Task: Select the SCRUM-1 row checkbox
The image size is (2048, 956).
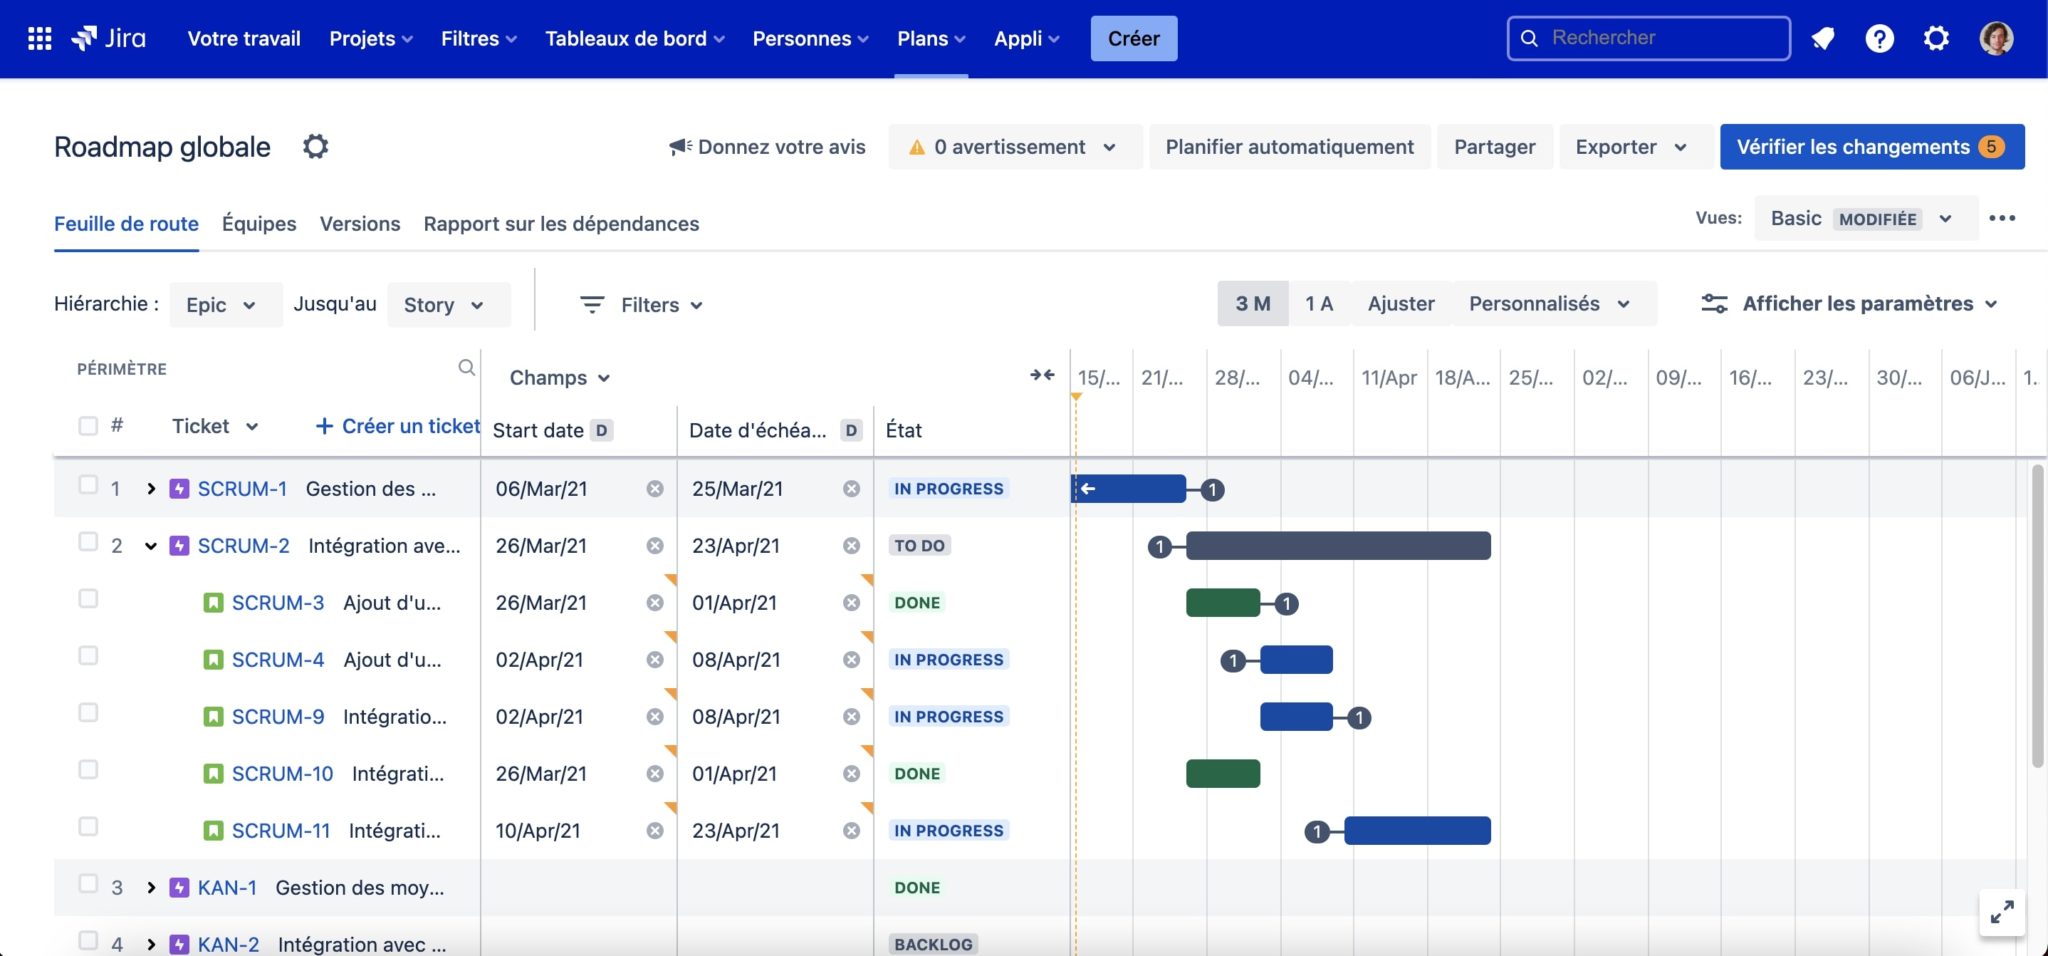Action: [88, 488]
